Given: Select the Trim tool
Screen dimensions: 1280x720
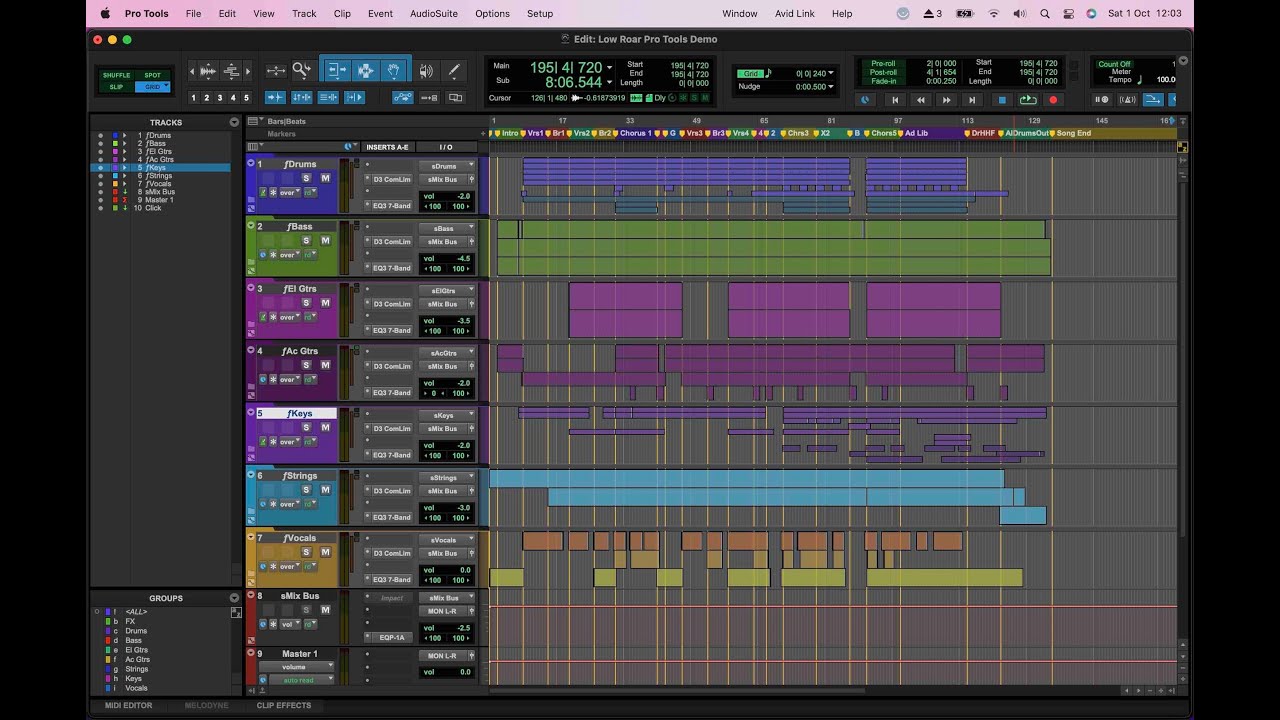Looking at the screenshot, I should pyautogui.click(x=337, y=71).
